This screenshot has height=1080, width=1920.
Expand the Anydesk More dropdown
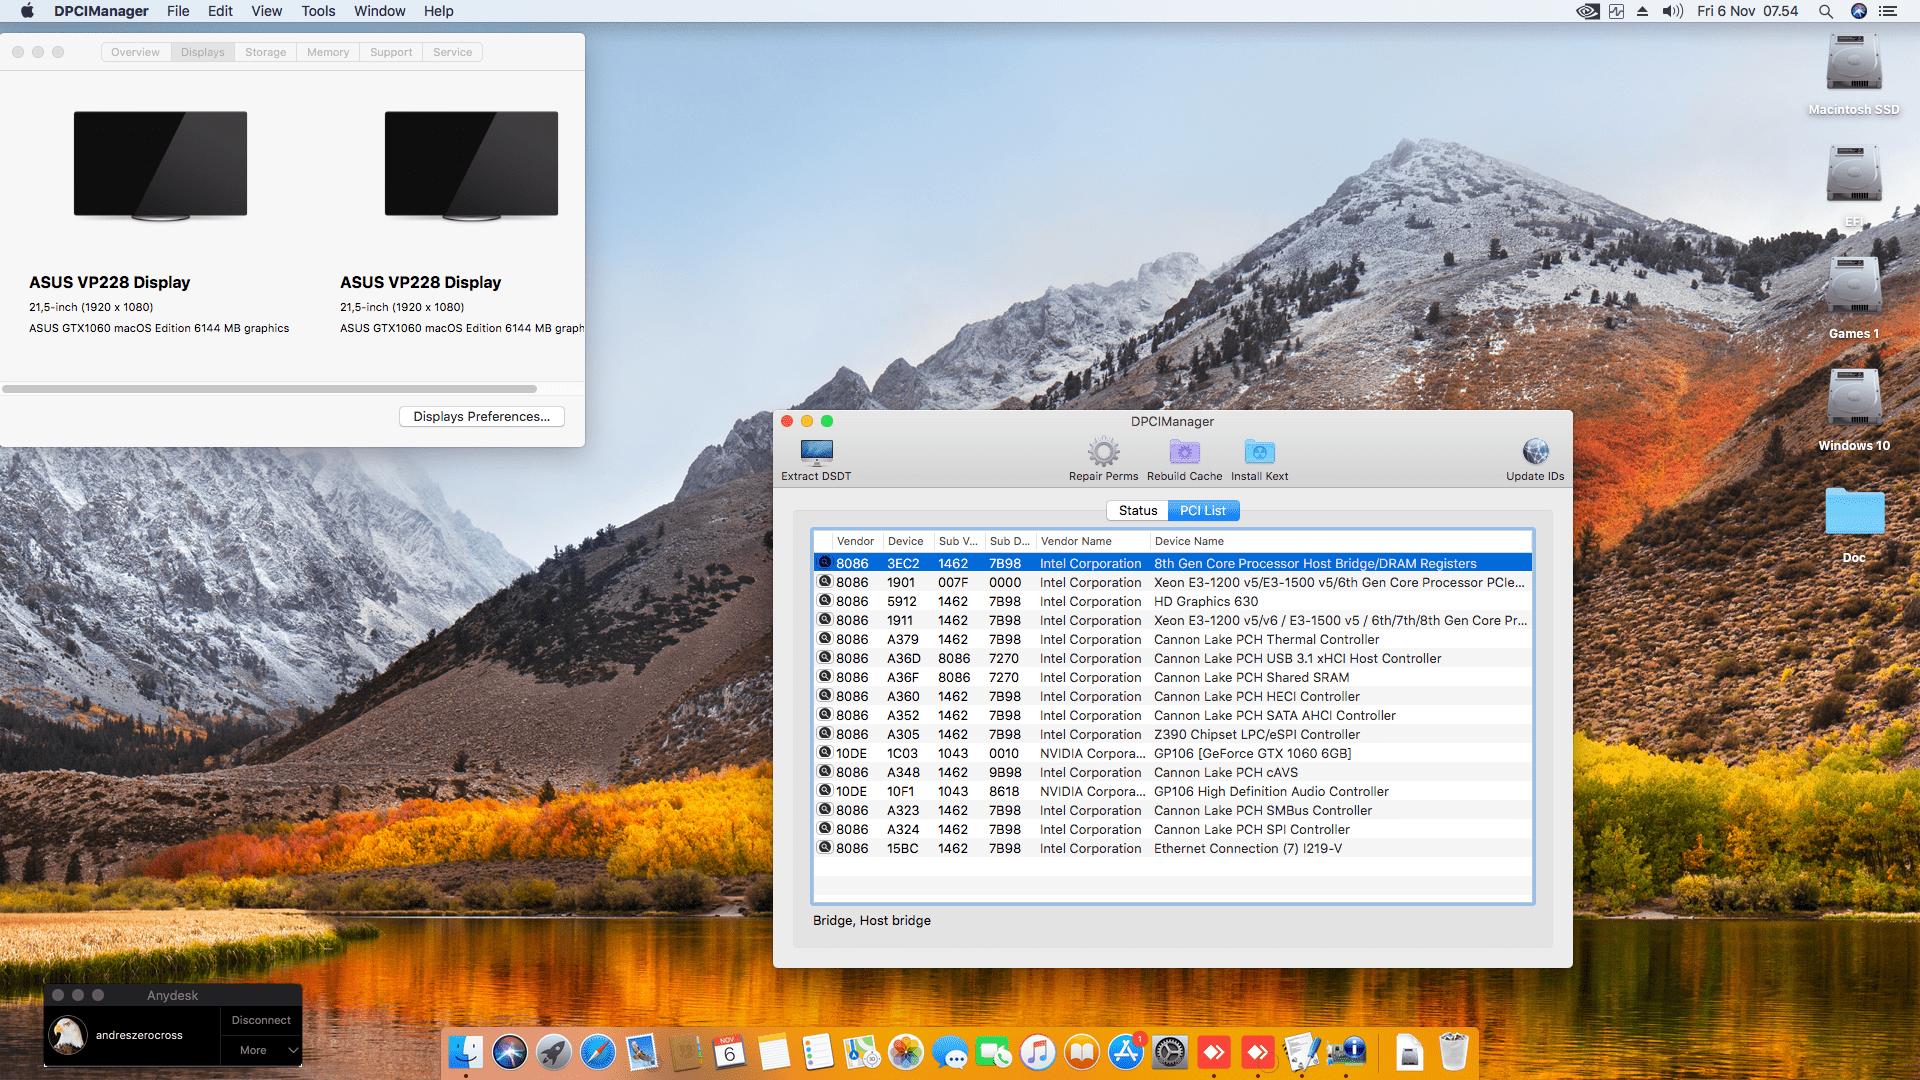(x=261, y=1050)
